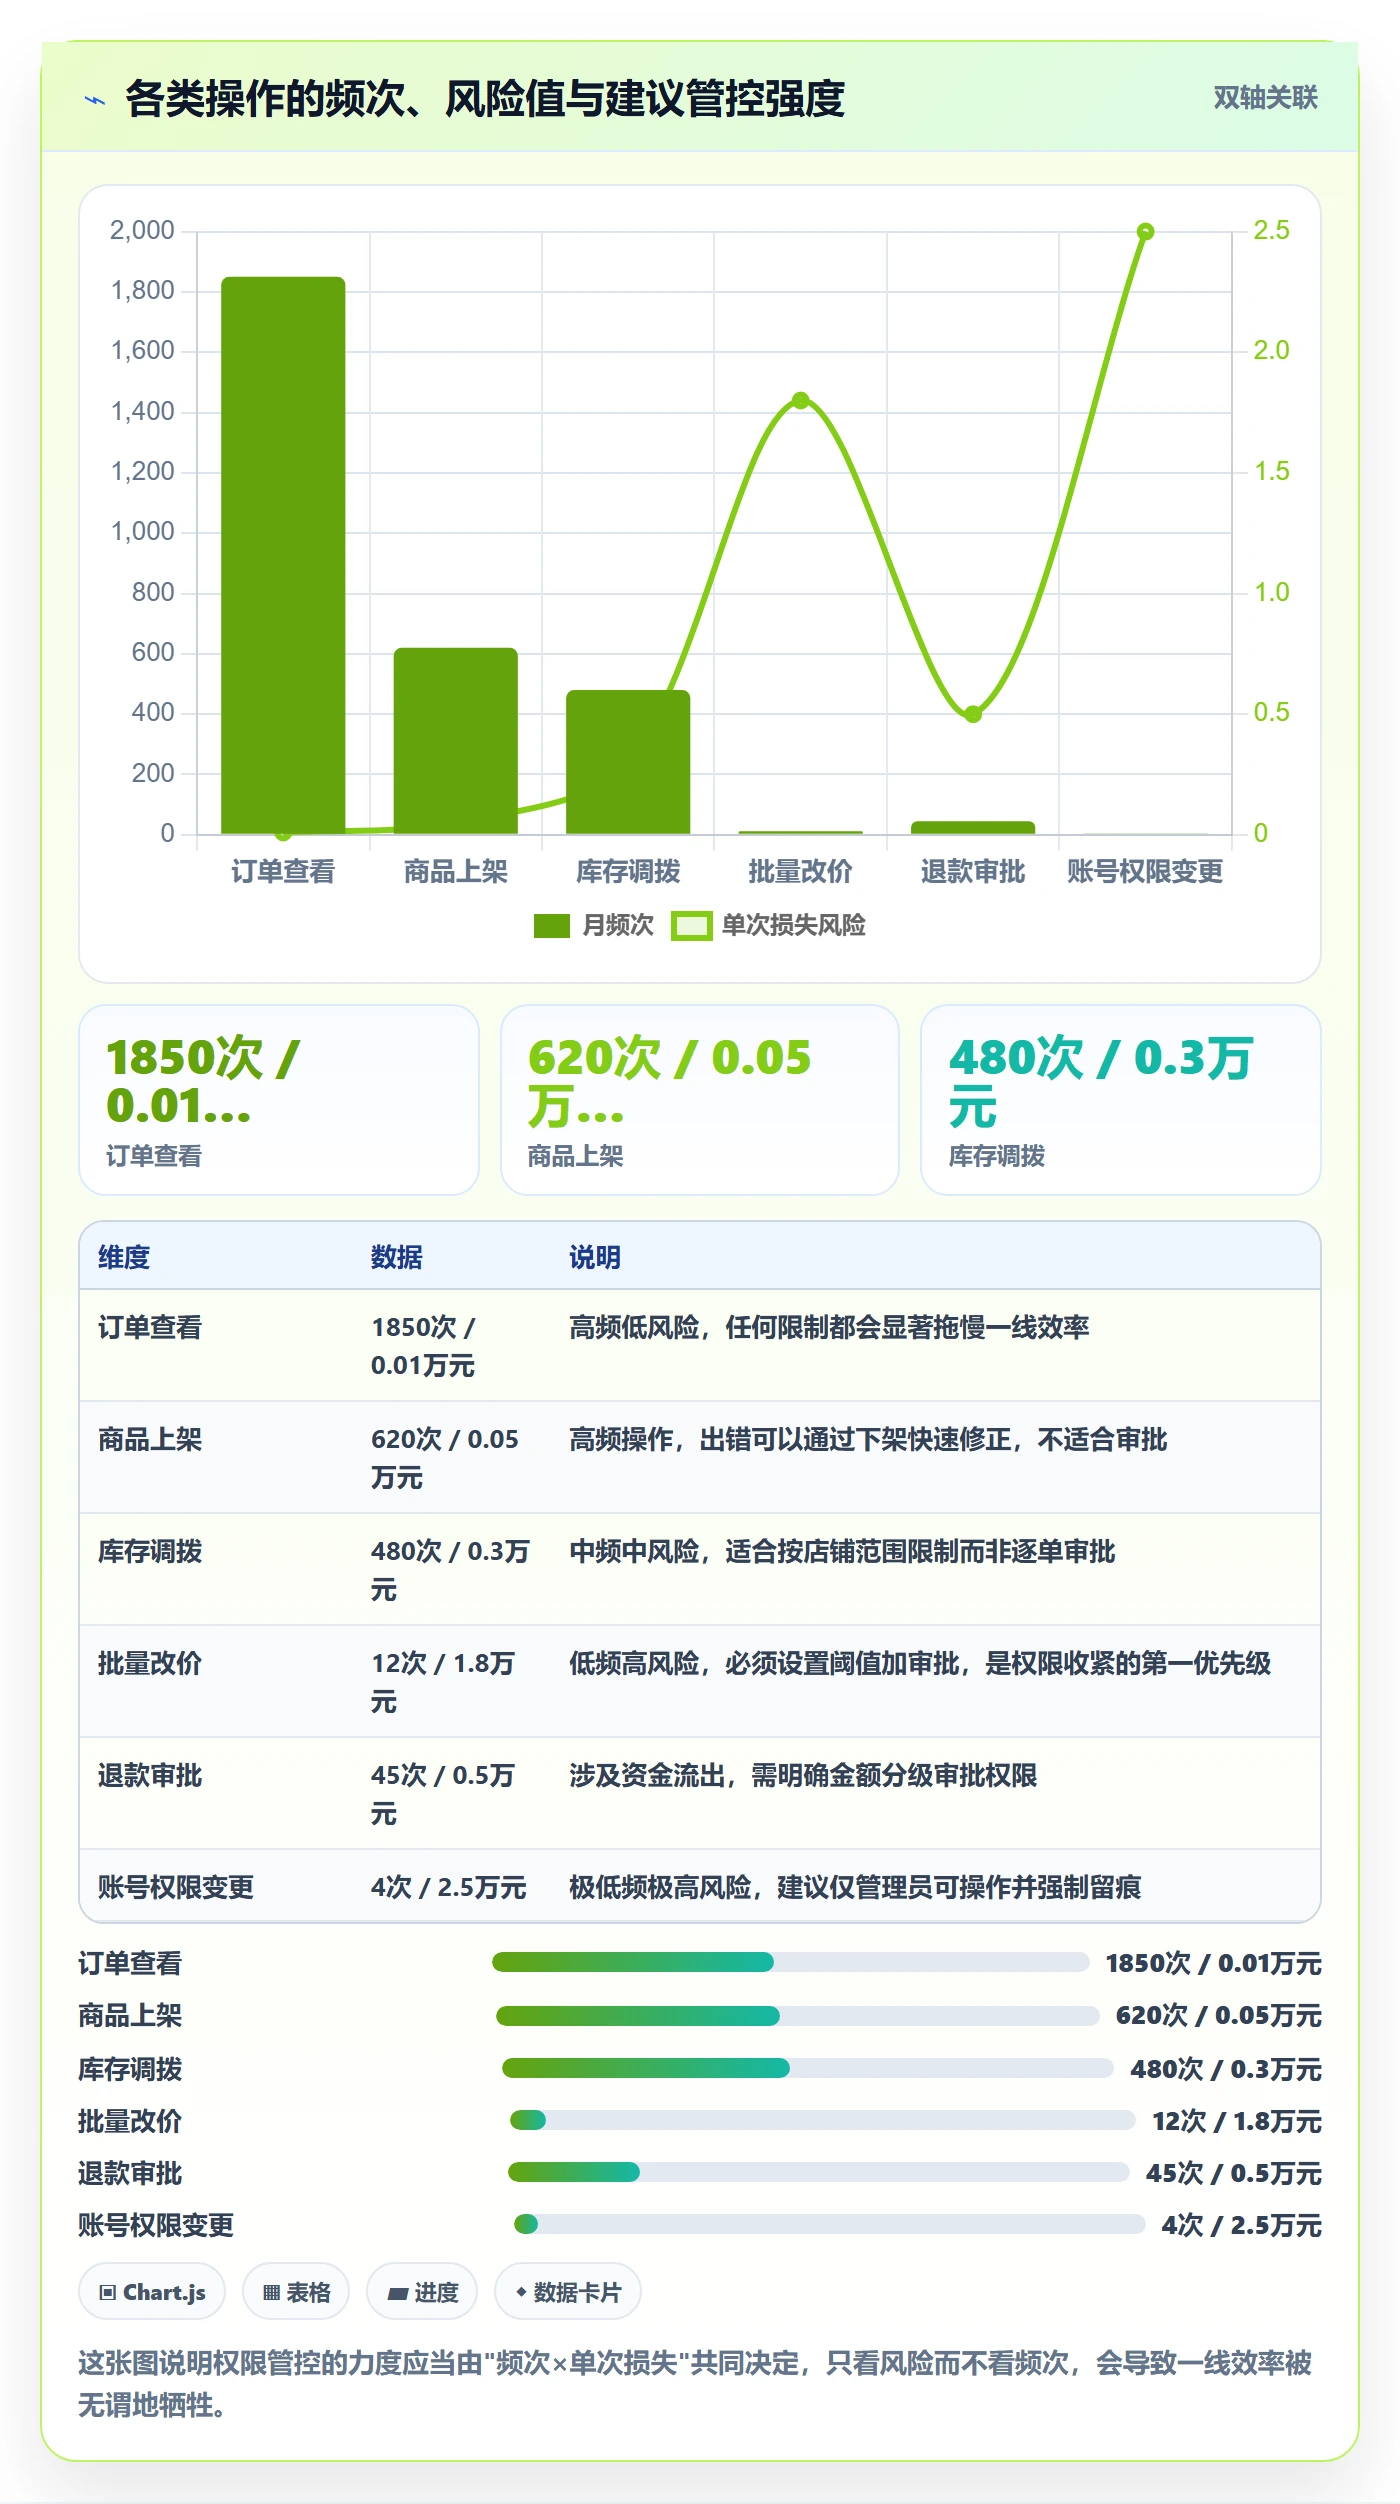Open the 620次 商品上架 data card
The width and height of the screenshot is (1400, 2504).
pyautogui.click(x=700, y=1100)
